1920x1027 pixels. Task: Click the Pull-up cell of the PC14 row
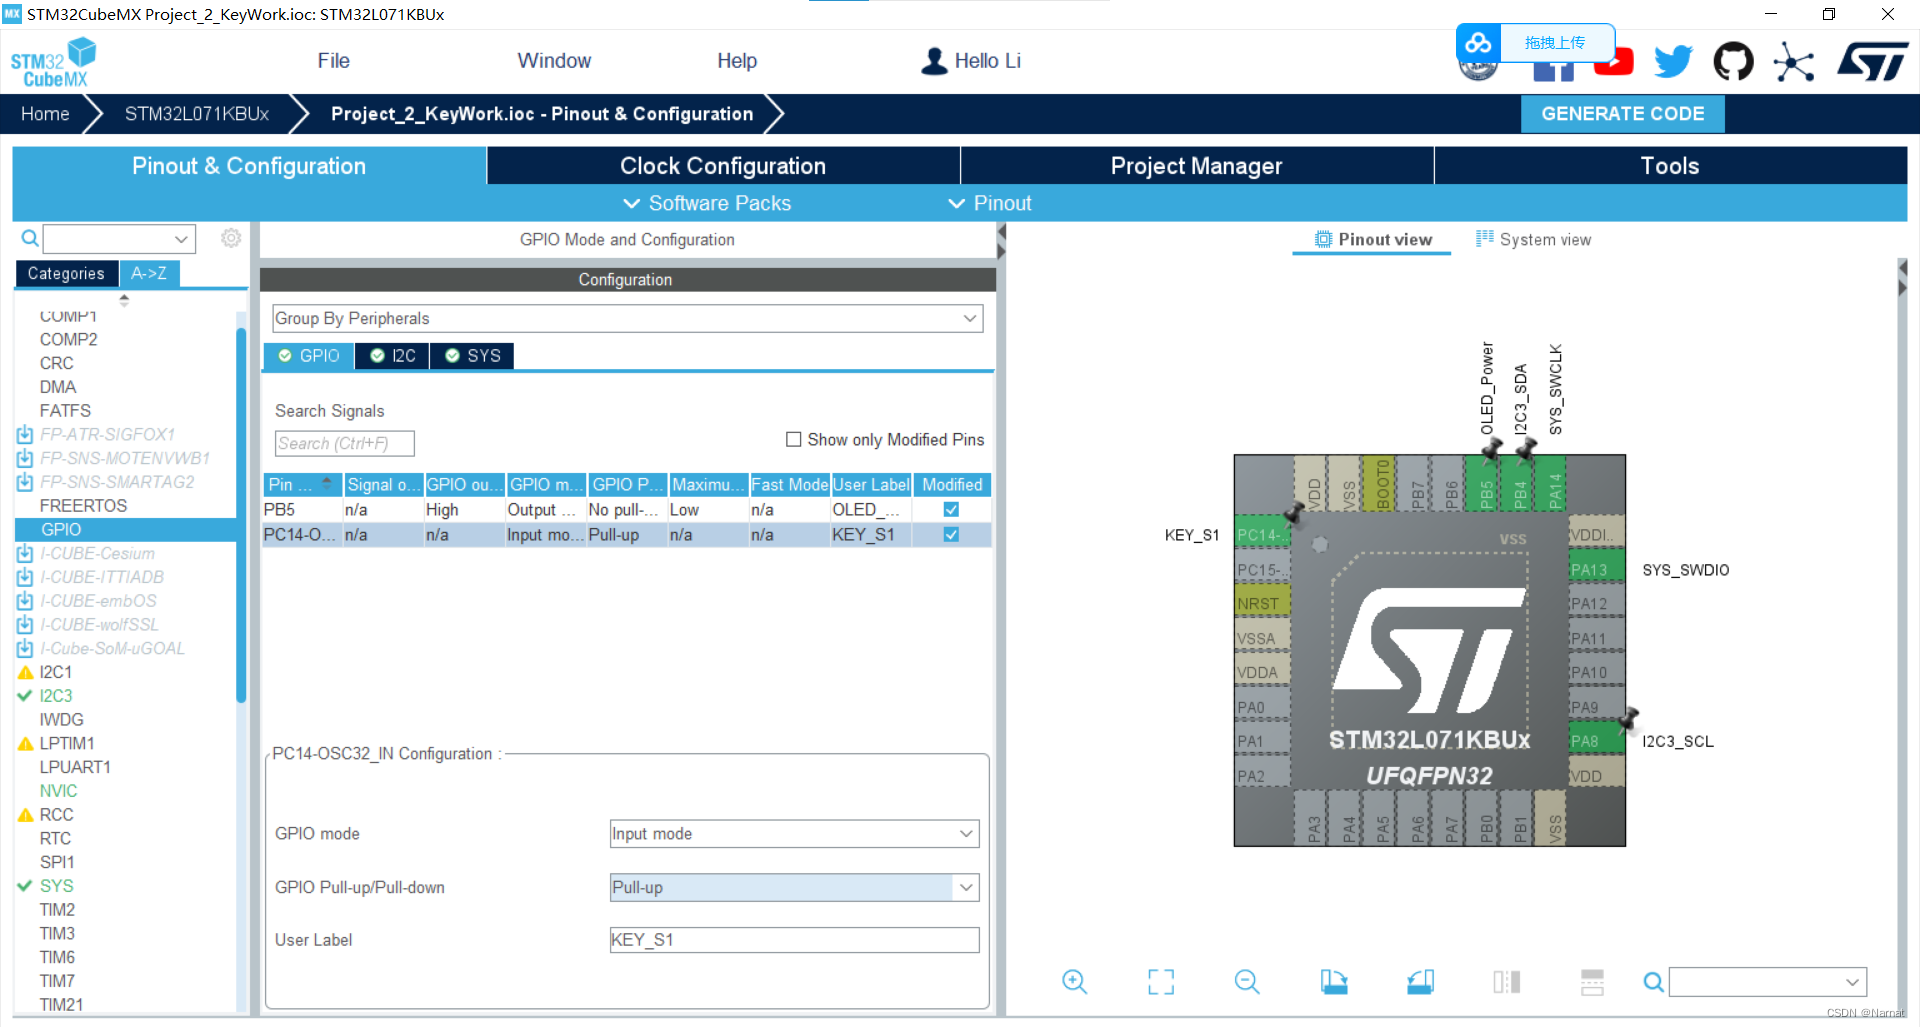(627, 534)
